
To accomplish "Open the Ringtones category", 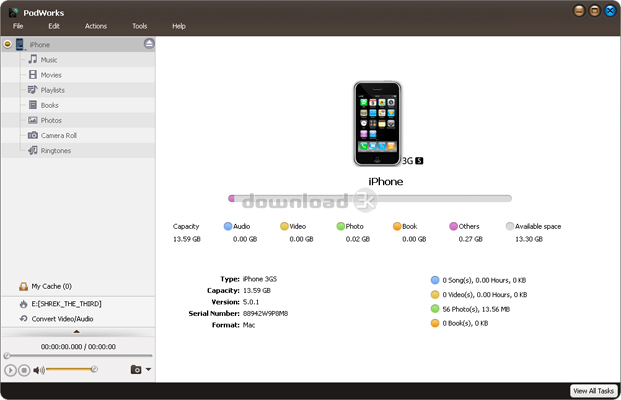I will [54, 150].
